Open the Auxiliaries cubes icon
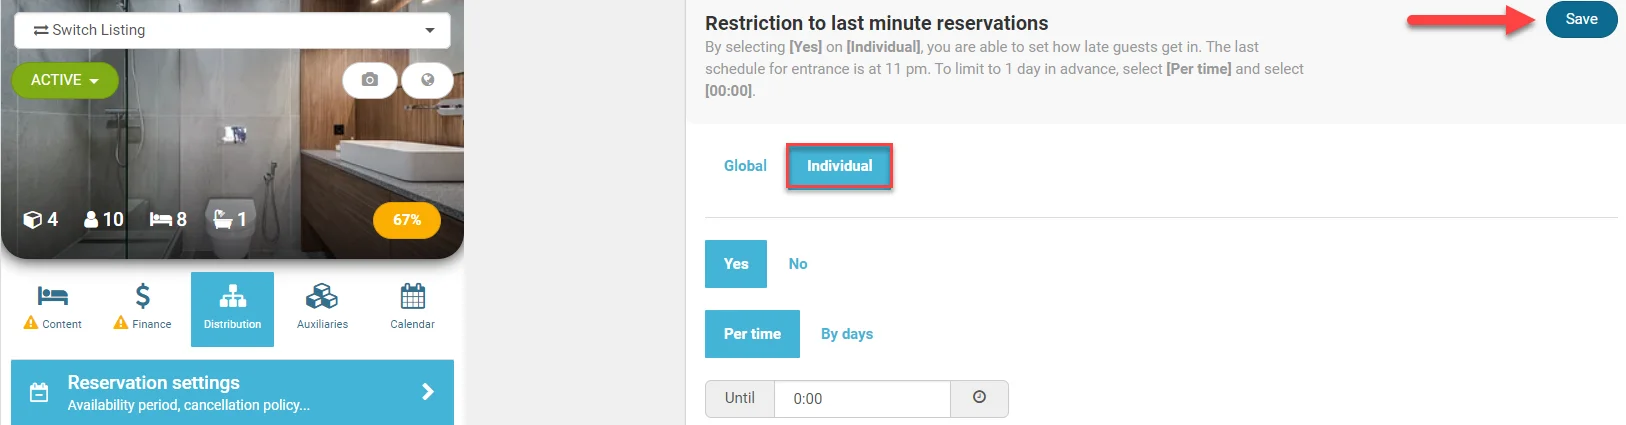 pos(322,296)
